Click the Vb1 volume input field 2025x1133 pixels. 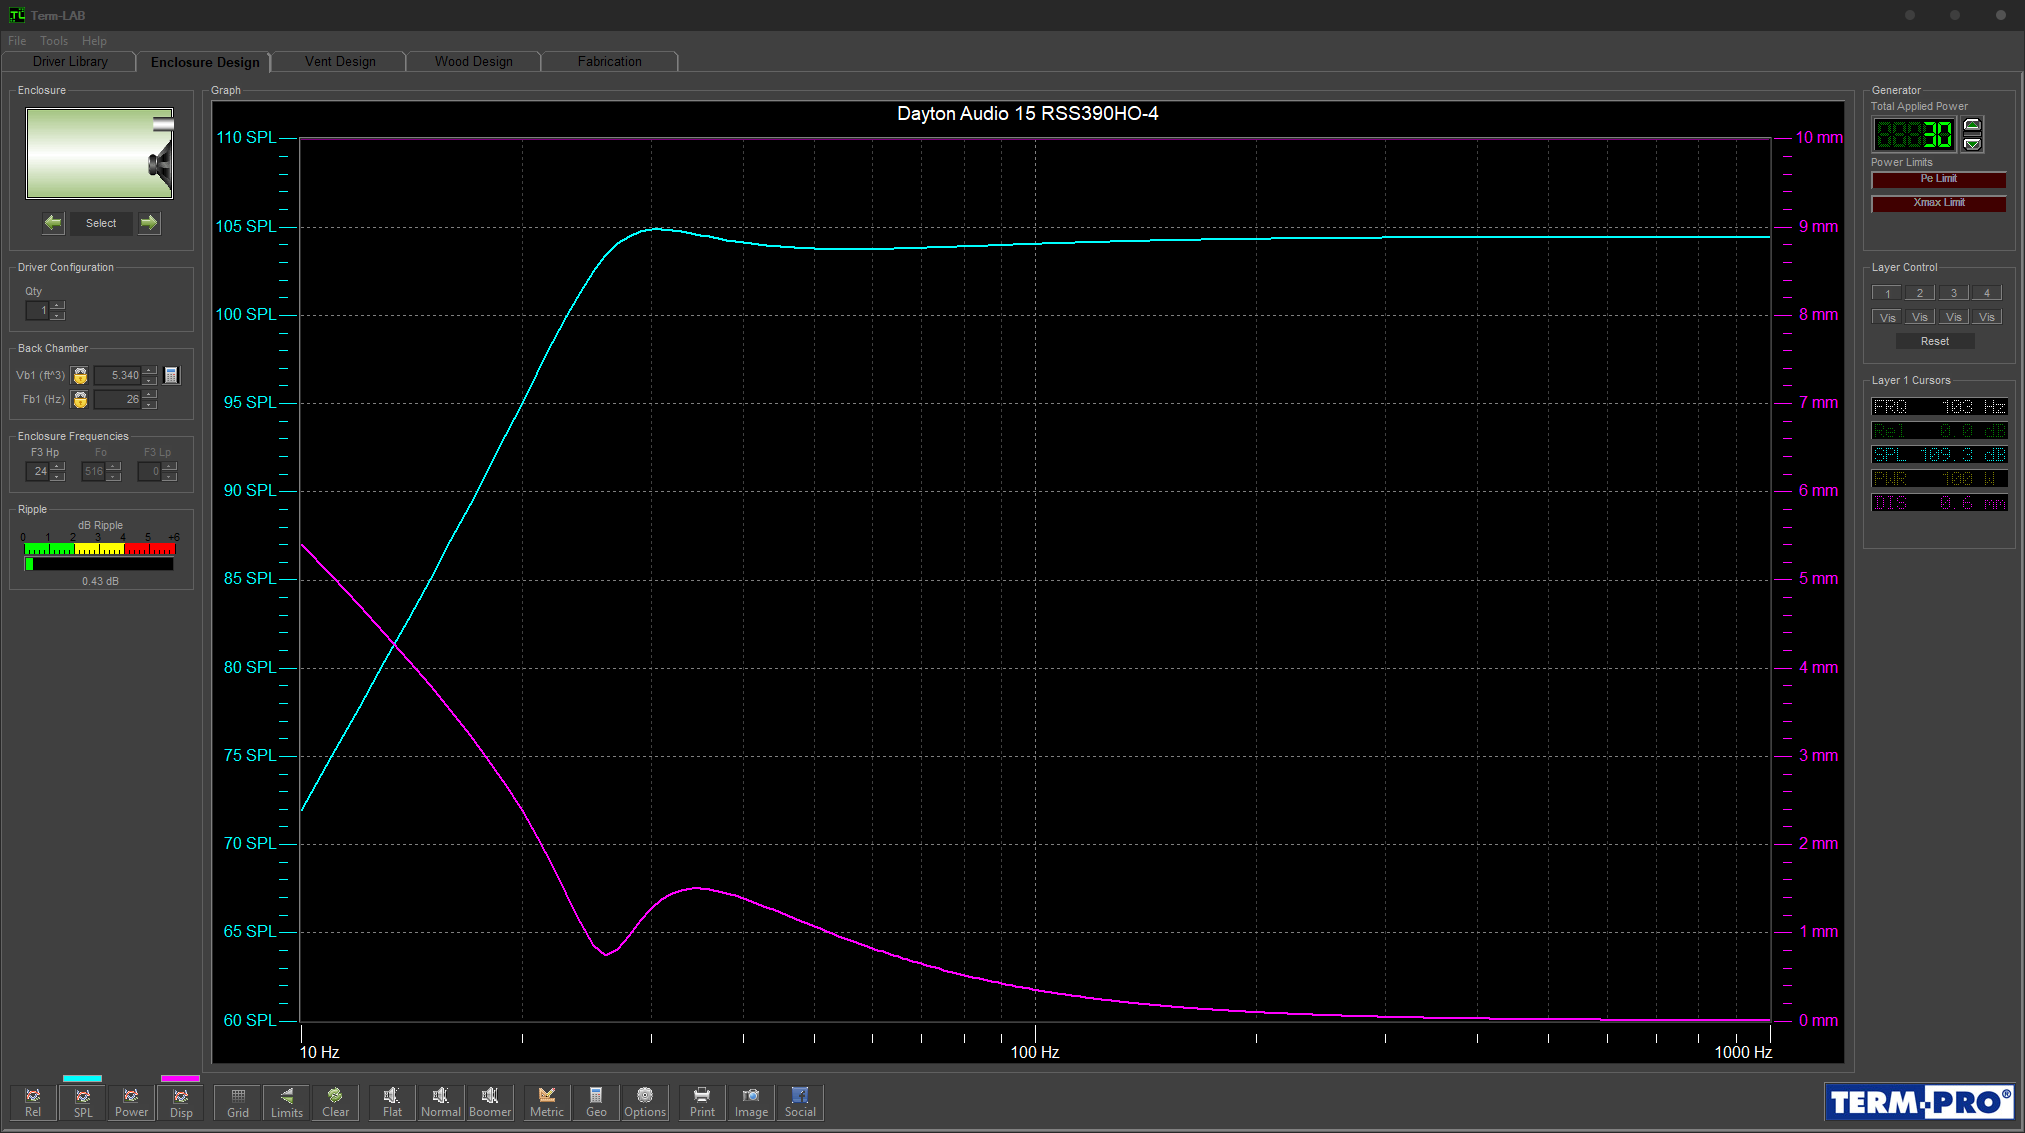(x=118, y=375)
